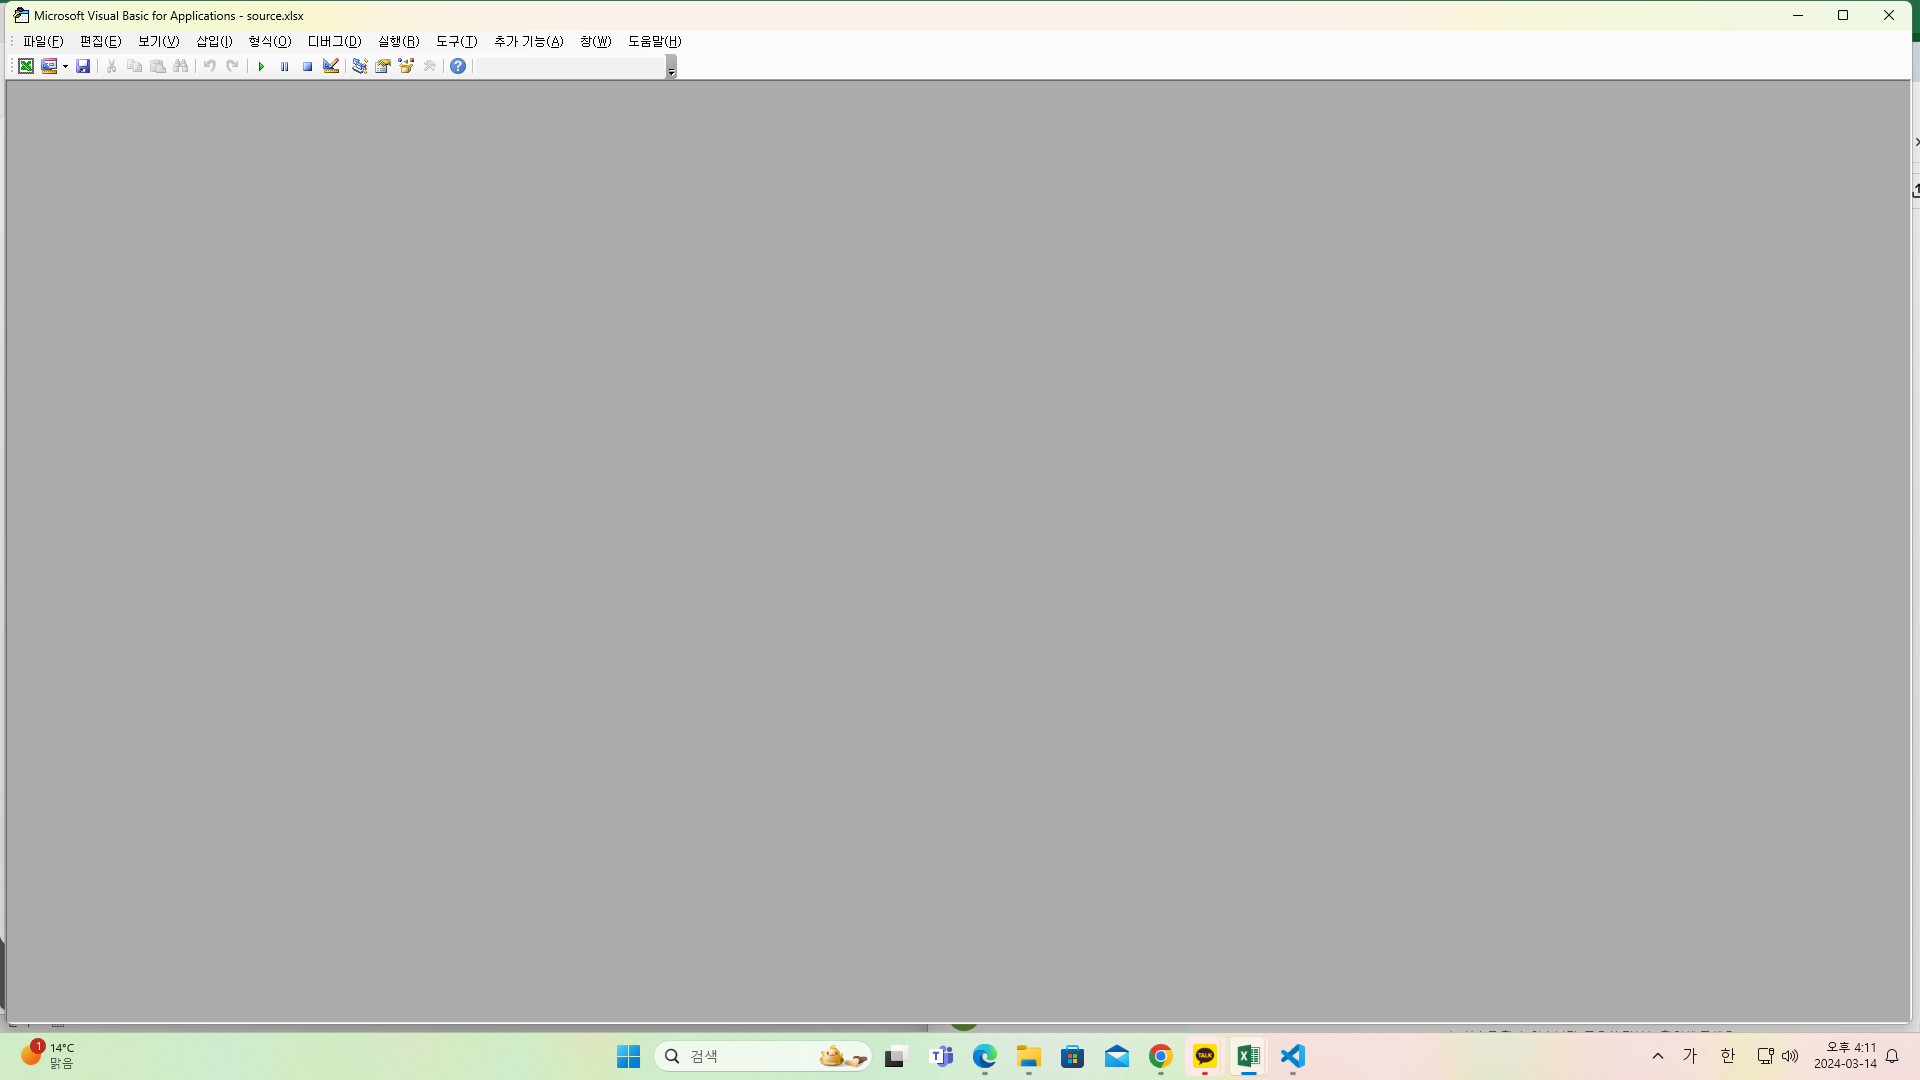Open Google Chrome from the taskbar

(1161, 1056)
